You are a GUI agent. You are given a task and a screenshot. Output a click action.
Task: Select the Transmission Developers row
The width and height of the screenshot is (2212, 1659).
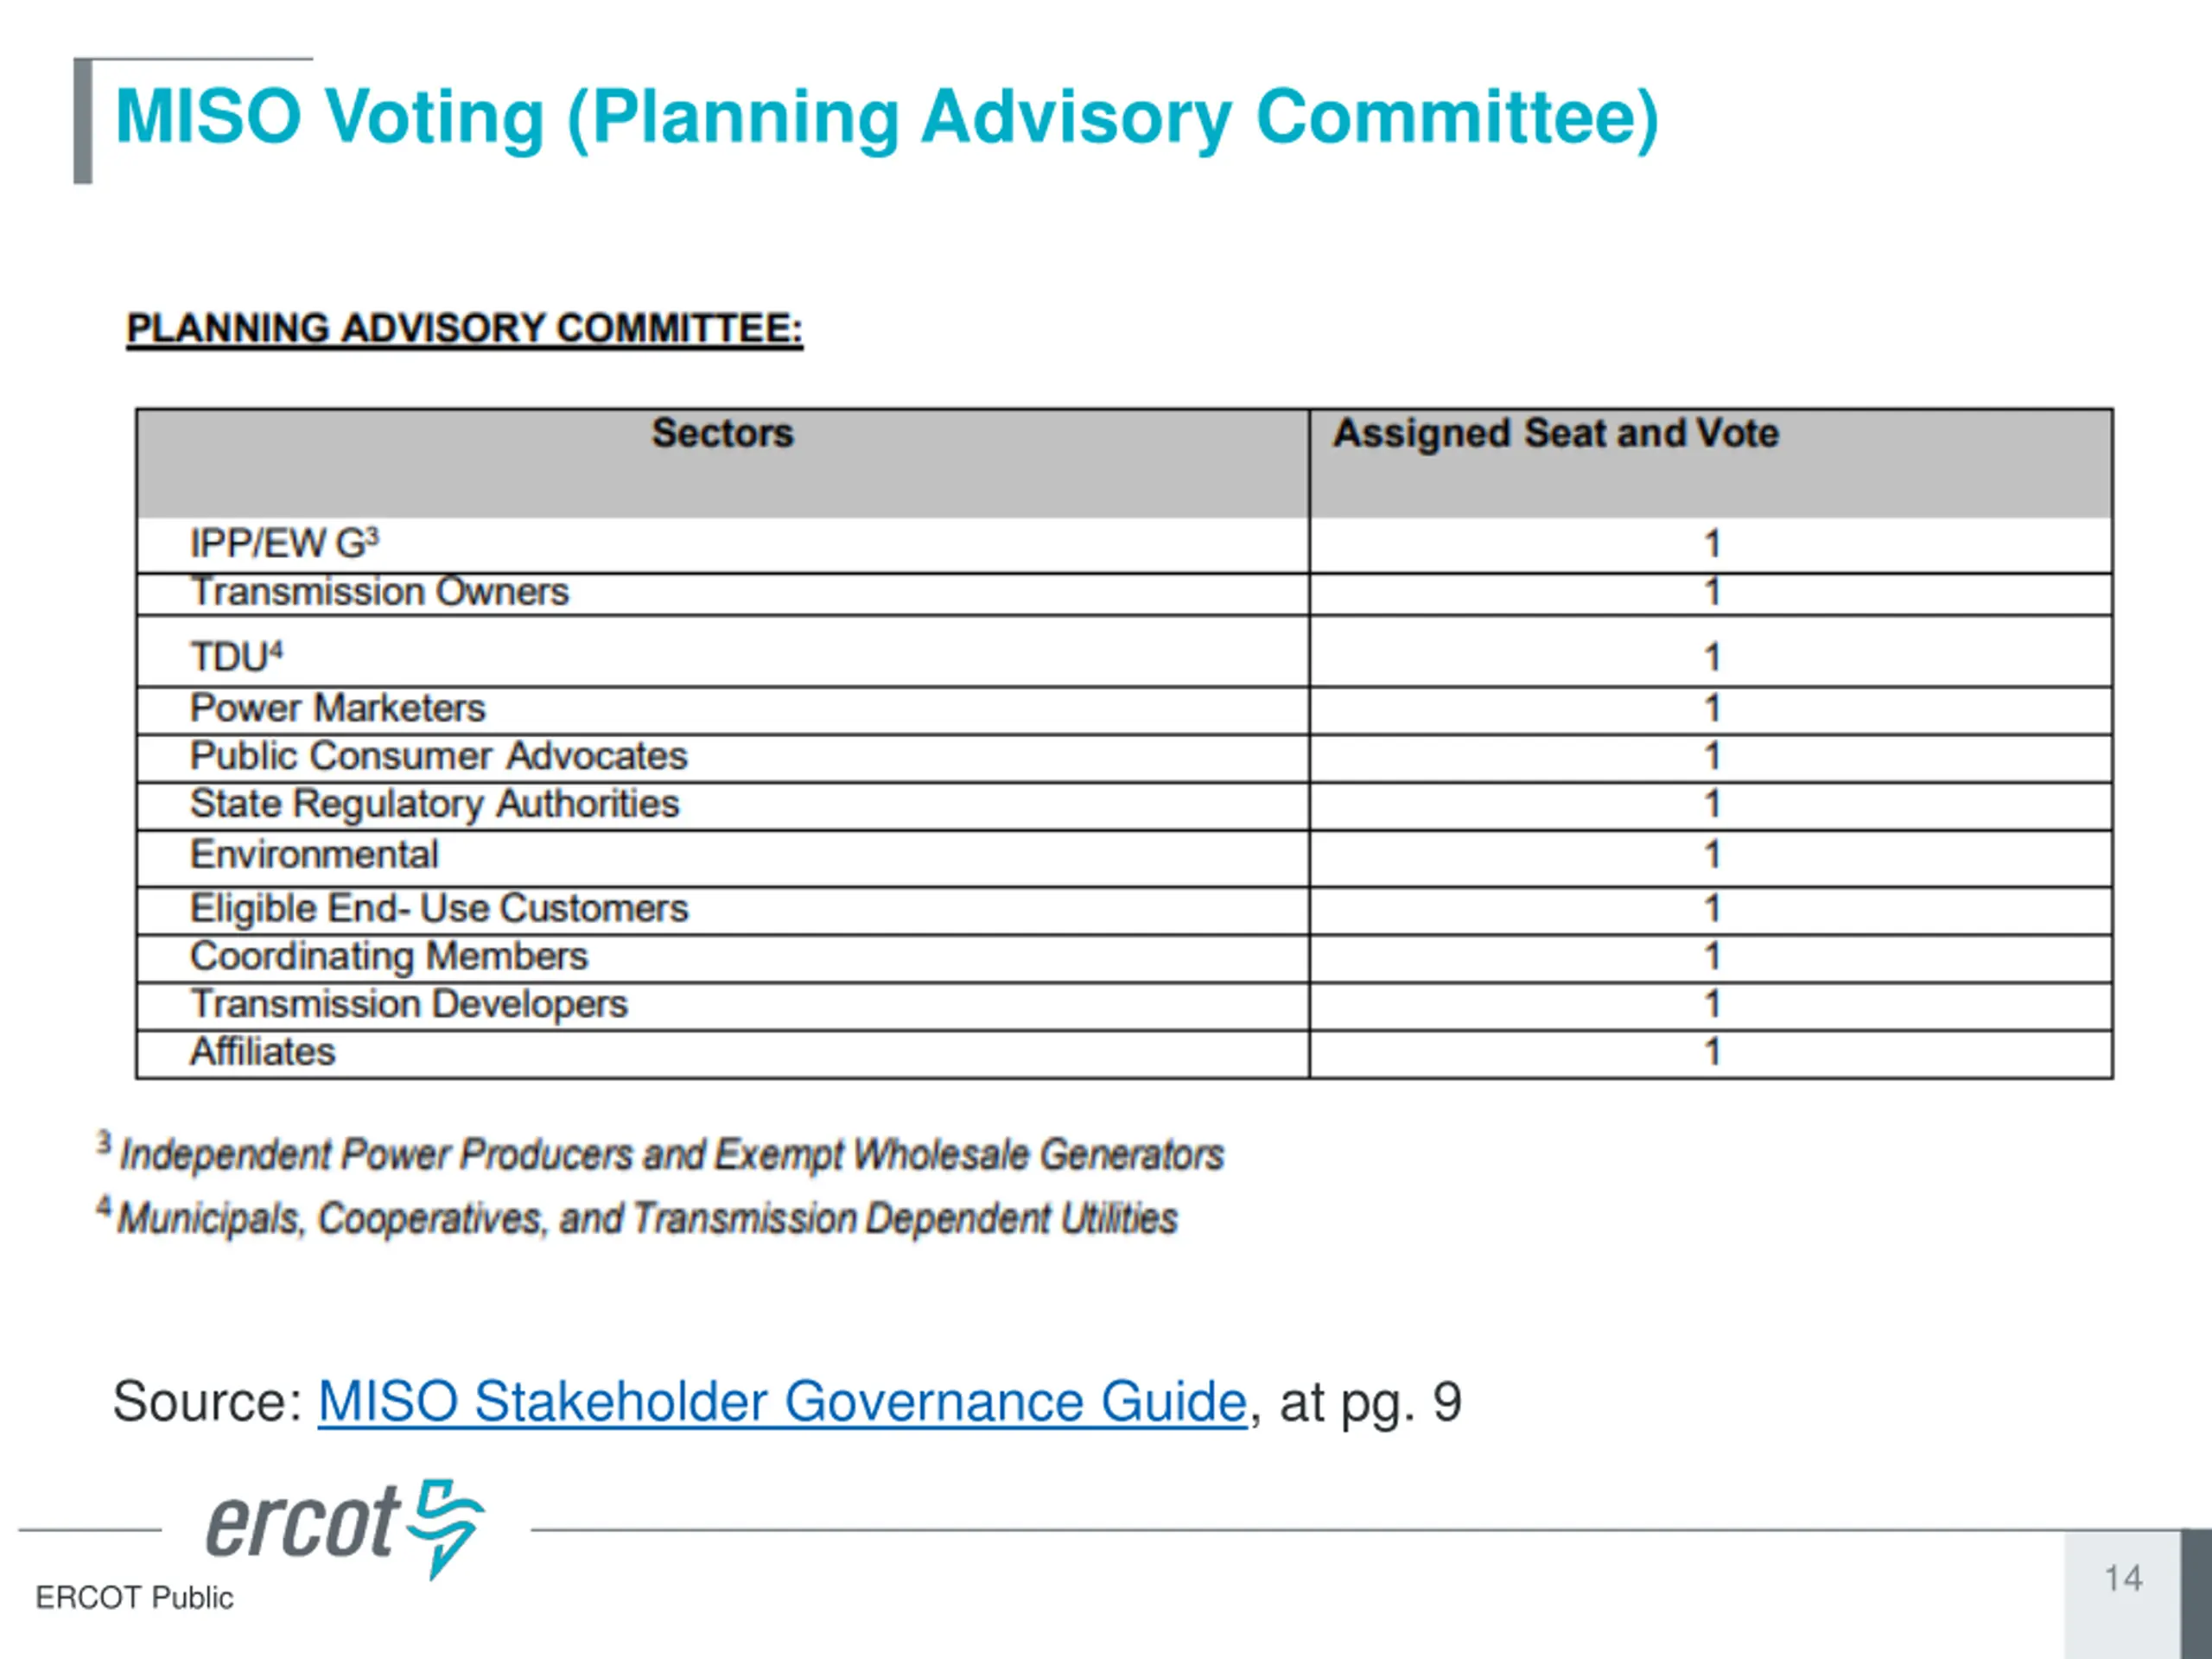(x=1124, y=1006)
